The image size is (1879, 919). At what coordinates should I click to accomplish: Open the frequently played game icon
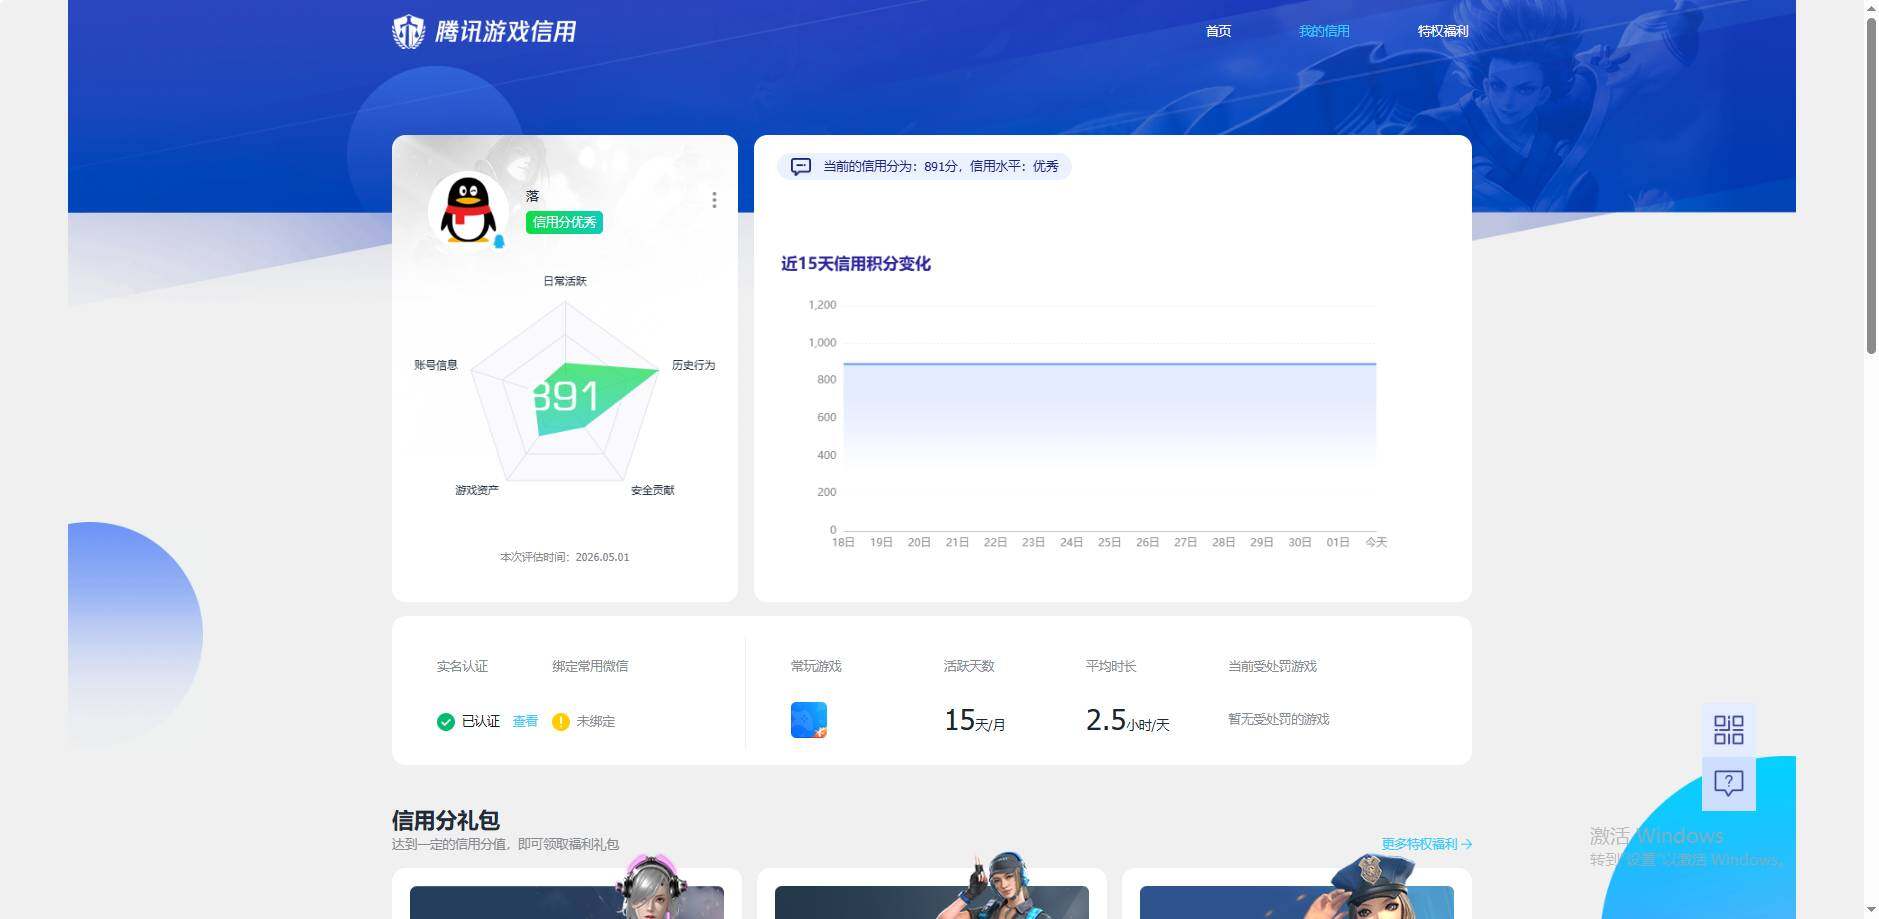coord(809,720)
